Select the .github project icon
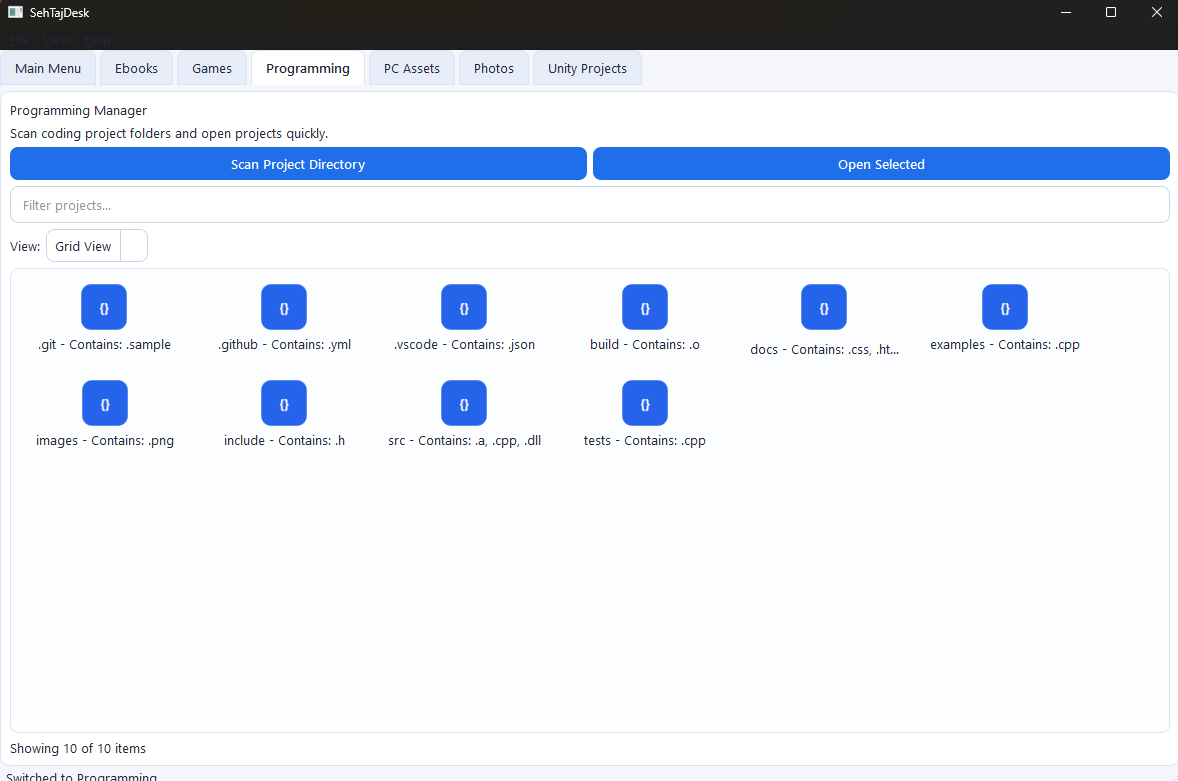This screenshot has width=1178, height=781. tap(284, 307)
